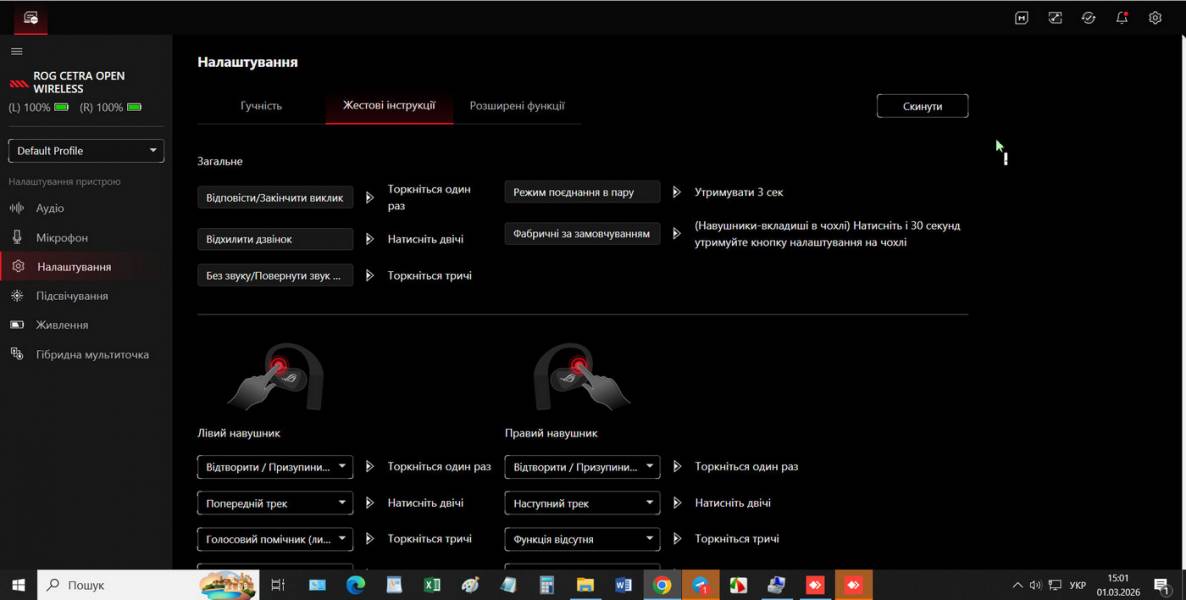Click the screen-share icon in the top bar
This screenshot has width=1186, height=600.
[1055, 17]
